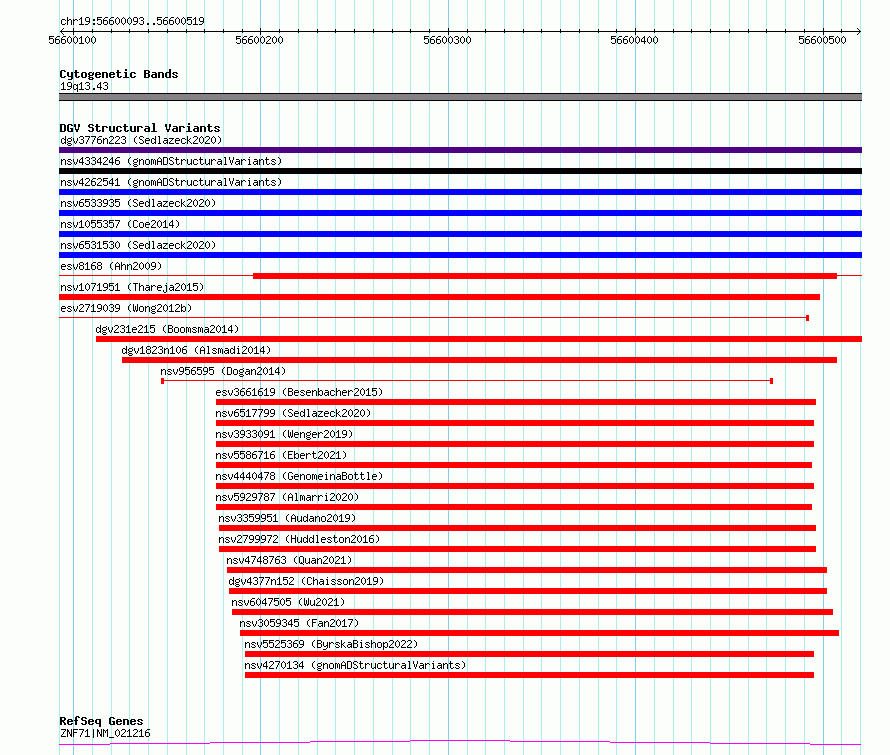Click the thin red line under nsv956595
The height and width of the screenshot is (755, 890).
pos(467,381)
